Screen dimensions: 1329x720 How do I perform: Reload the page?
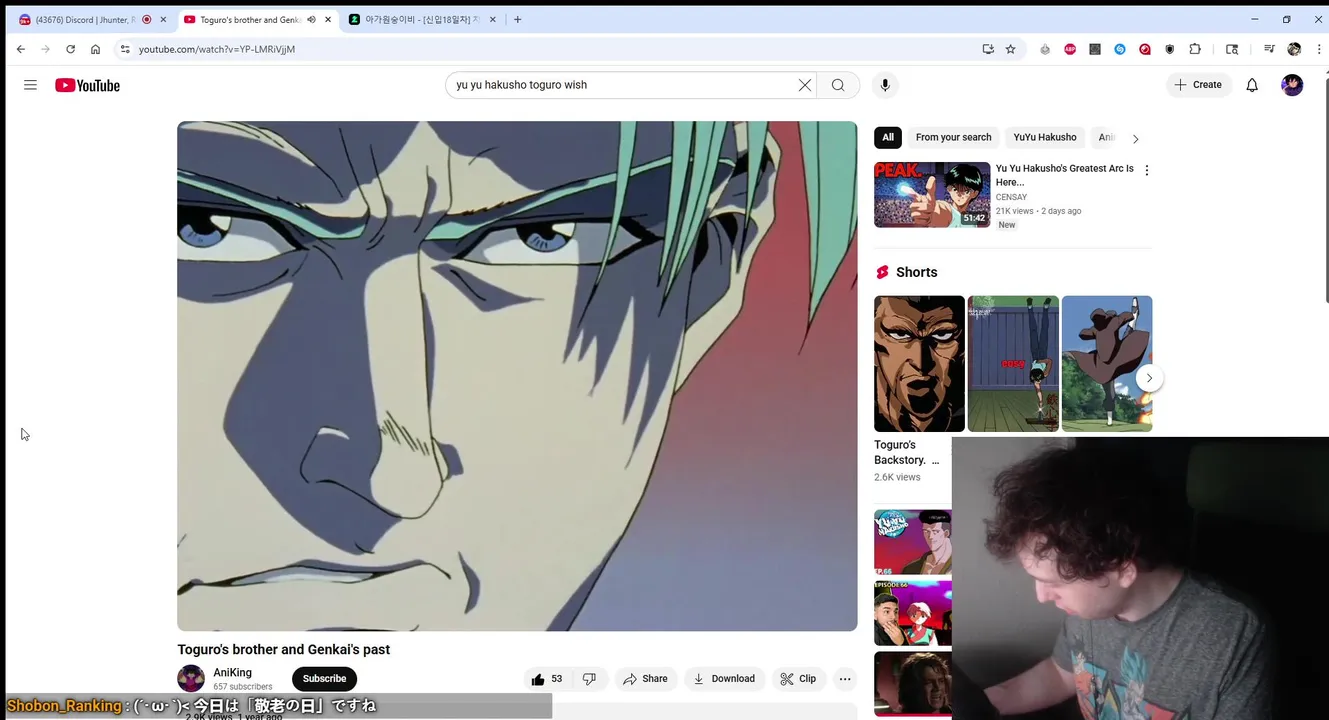click(70, 49)
